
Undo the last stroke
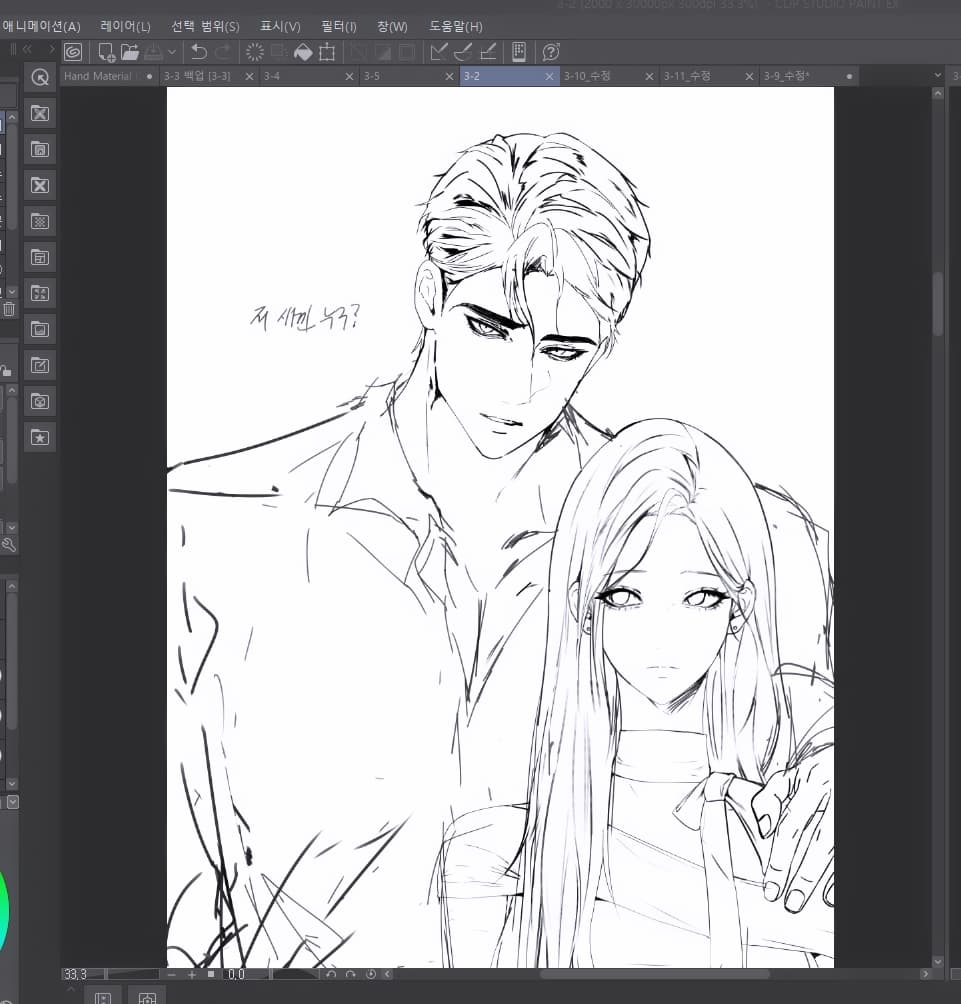pyautogui.click(x=199, y=52)
